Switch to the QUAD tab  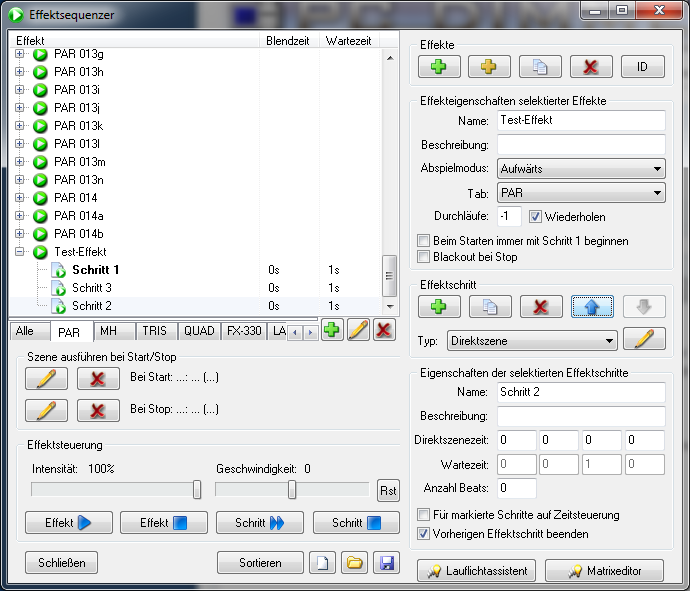[199, 331]
